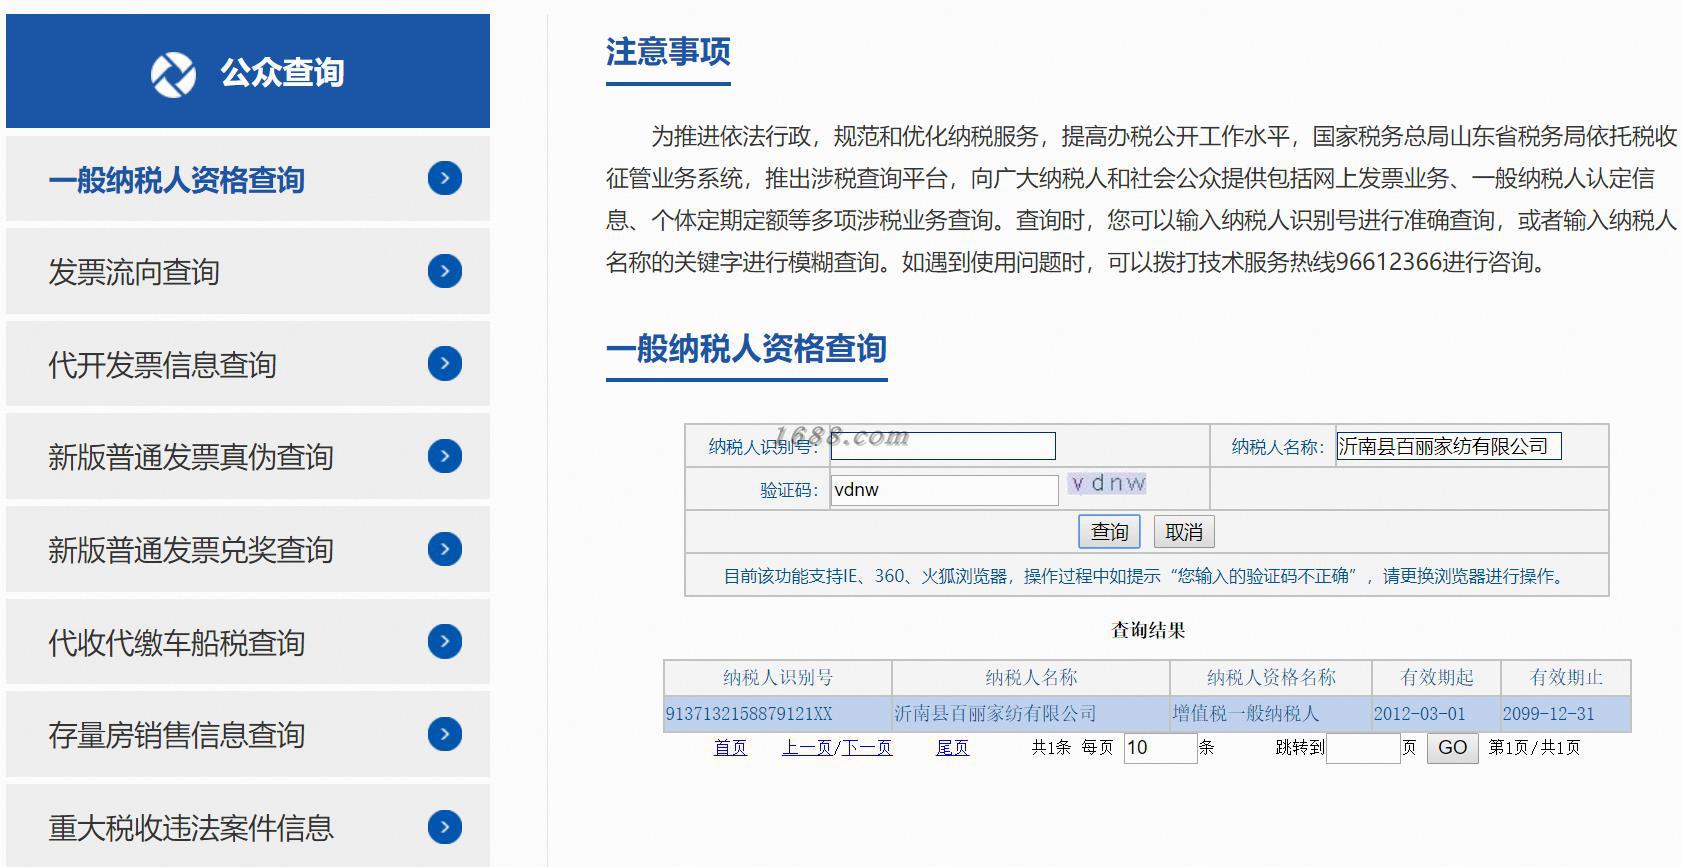The height and width of the screenshot is (867, 1681).
Task: Click arrow icon beside 发票流向查询
Action: [x=445, y=271]
